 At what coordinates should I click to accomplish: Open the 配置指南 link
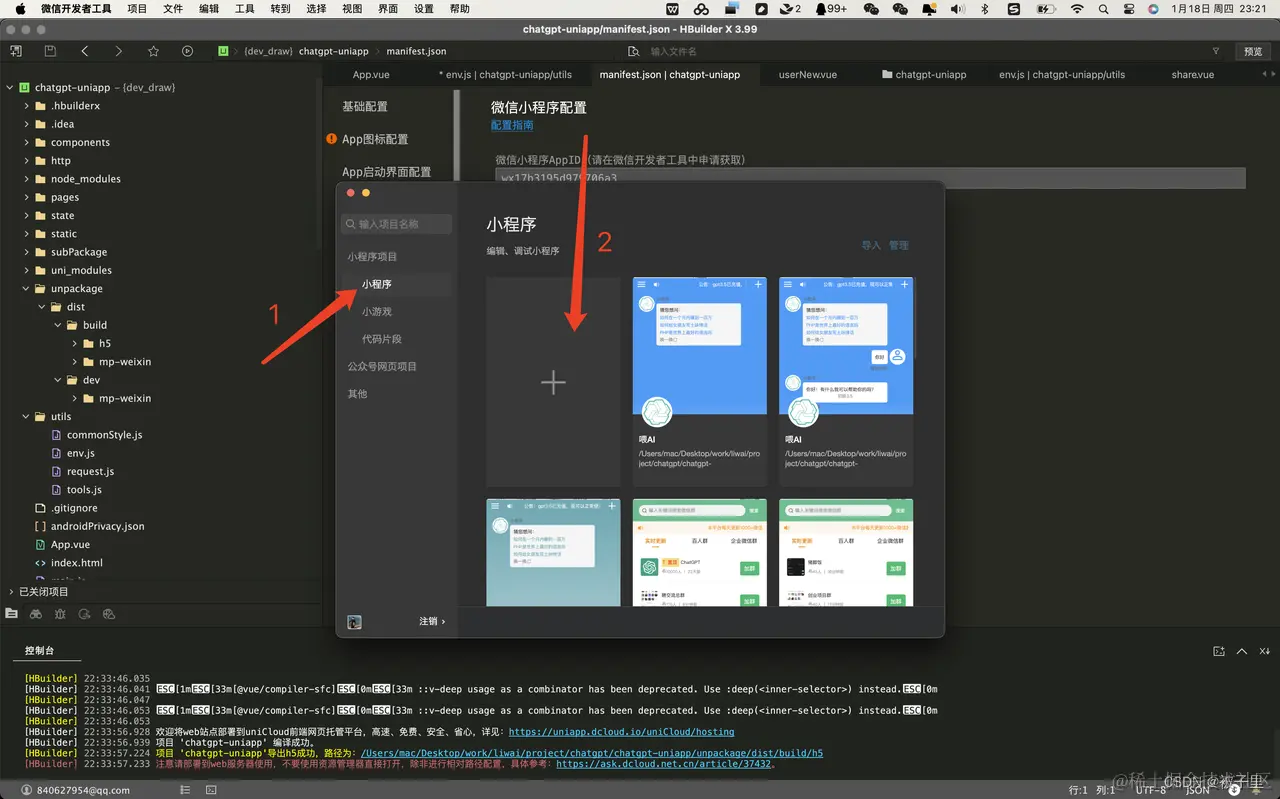click(x=512, y=125)
